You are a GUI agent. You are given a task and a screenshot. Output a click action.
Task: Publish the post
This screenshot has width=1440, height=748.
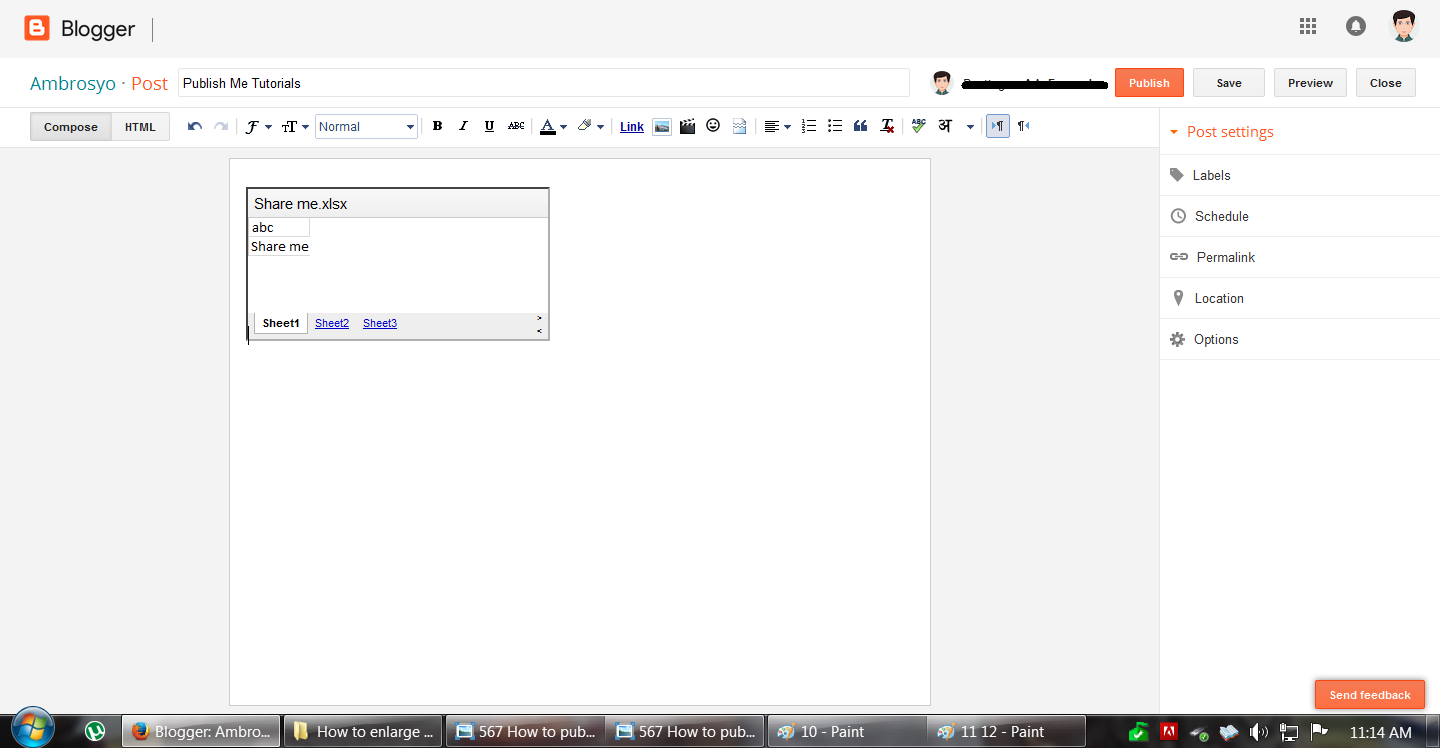[1148, 82]
